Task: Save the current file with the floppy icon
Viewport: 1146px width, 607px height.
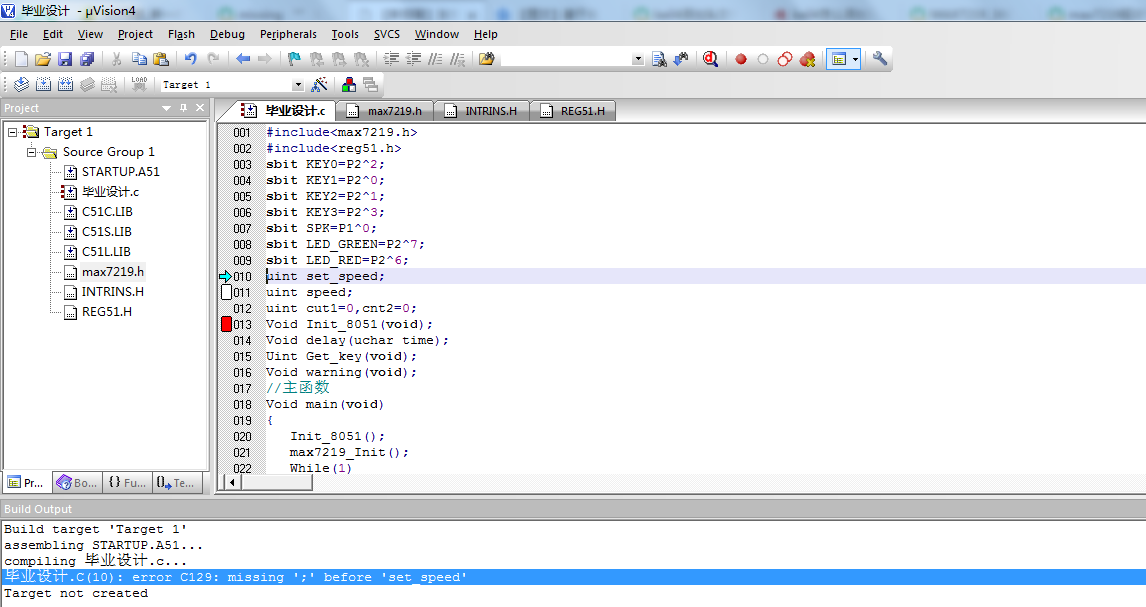Action: tap(65, 59)
